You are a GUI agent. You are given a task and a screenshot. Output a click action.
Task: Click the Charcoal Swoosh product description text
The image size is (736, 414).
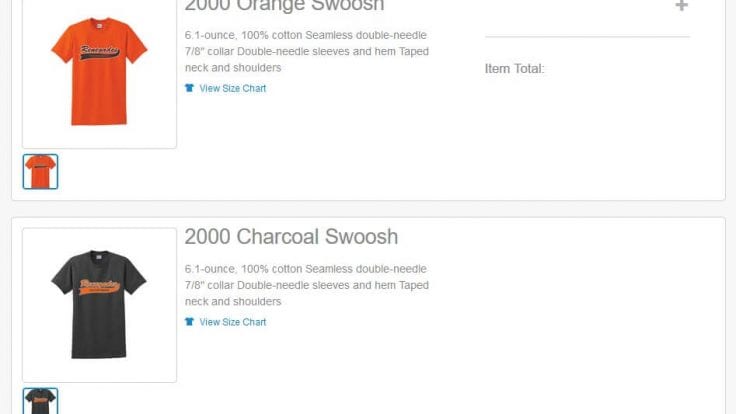click(307, 285)
